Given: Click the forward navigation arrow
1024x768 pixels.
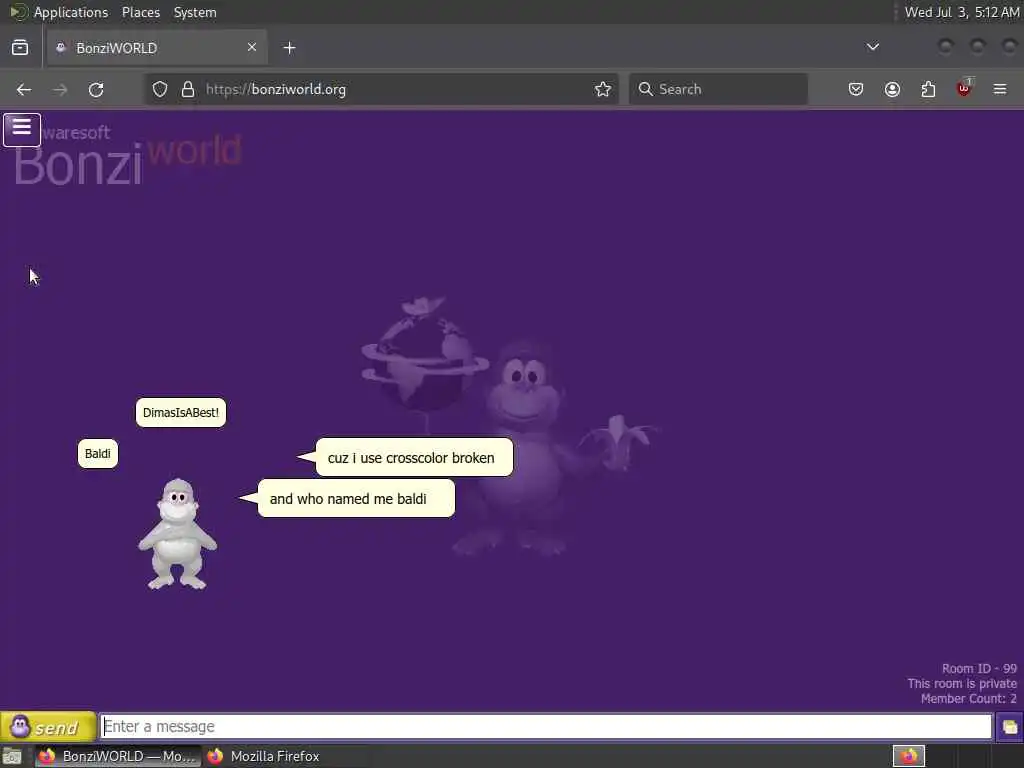Looking at the screenshot, I should pos(60,89).
